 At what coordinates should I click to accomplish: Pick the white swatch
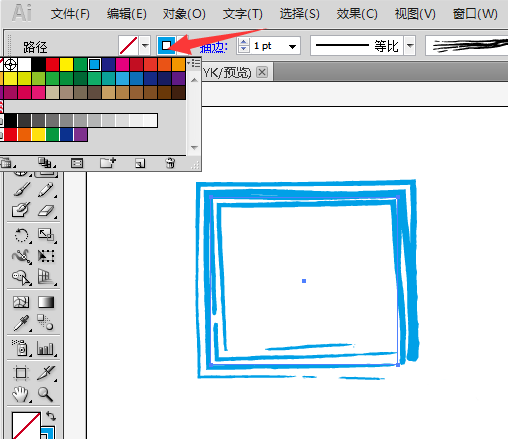pos(24,64)
